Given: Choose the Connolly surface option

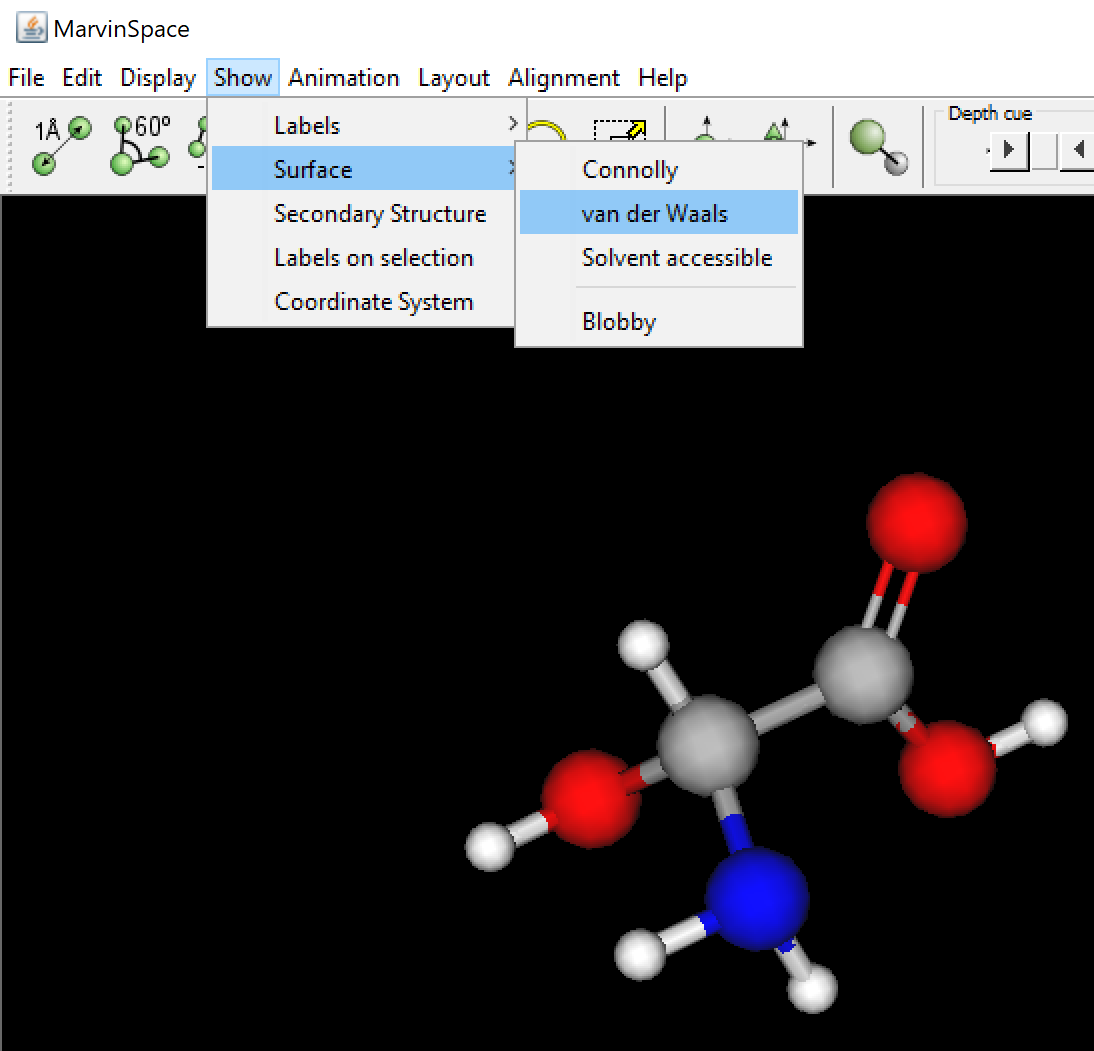Looking at the screenshot, I should point(630,170).
